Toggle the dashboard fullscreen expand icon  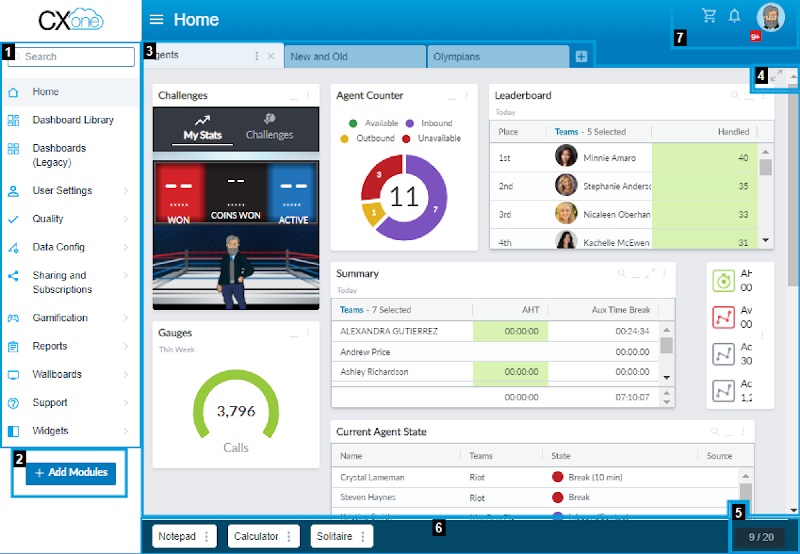point(779,75)
